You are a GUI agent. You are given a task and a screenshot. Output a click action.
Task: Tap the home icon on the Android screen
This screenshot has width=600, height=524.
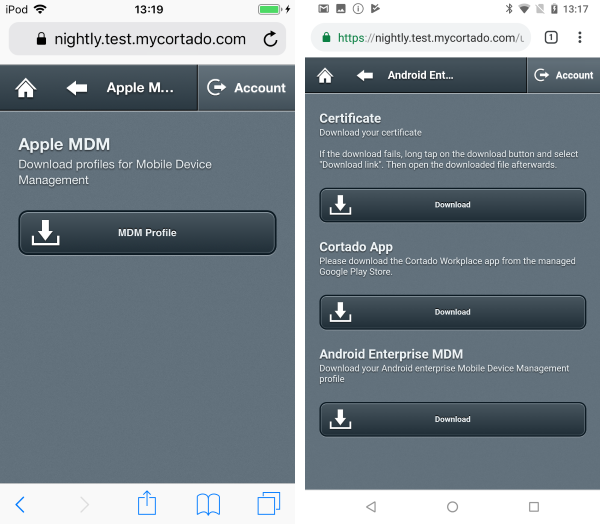tap(325, 75)
